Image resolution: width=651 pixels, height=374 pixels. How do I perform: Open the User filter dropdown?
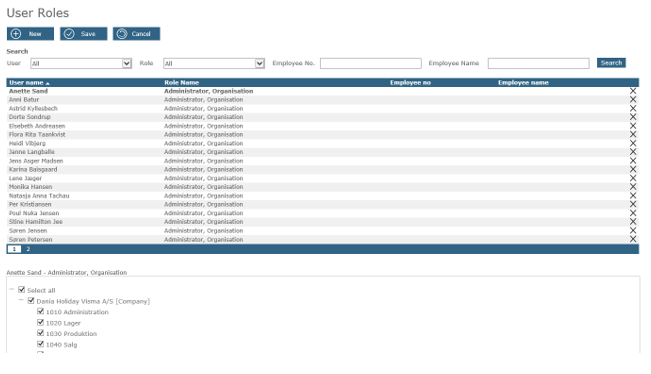pos(81,63)
